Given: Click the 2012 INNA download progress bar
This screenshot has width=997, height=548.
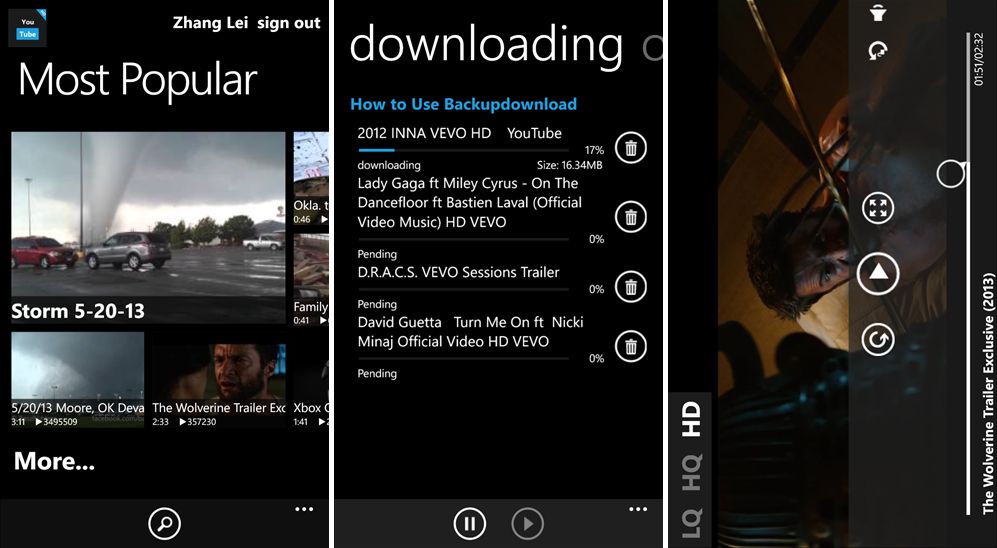Looking at the screenshot, I should [x=463, y=151].
